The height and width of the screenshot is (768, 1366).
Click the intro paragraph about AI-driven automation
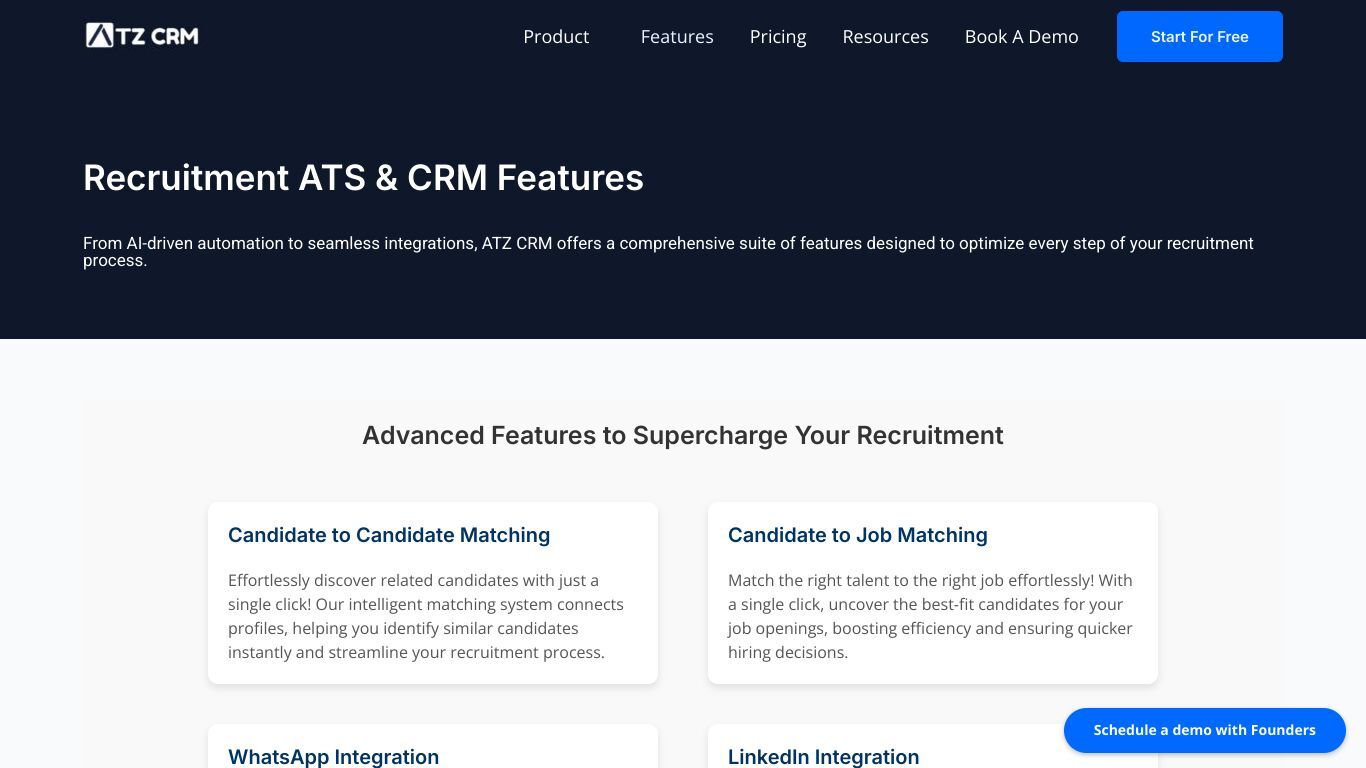tap(668, 252)
